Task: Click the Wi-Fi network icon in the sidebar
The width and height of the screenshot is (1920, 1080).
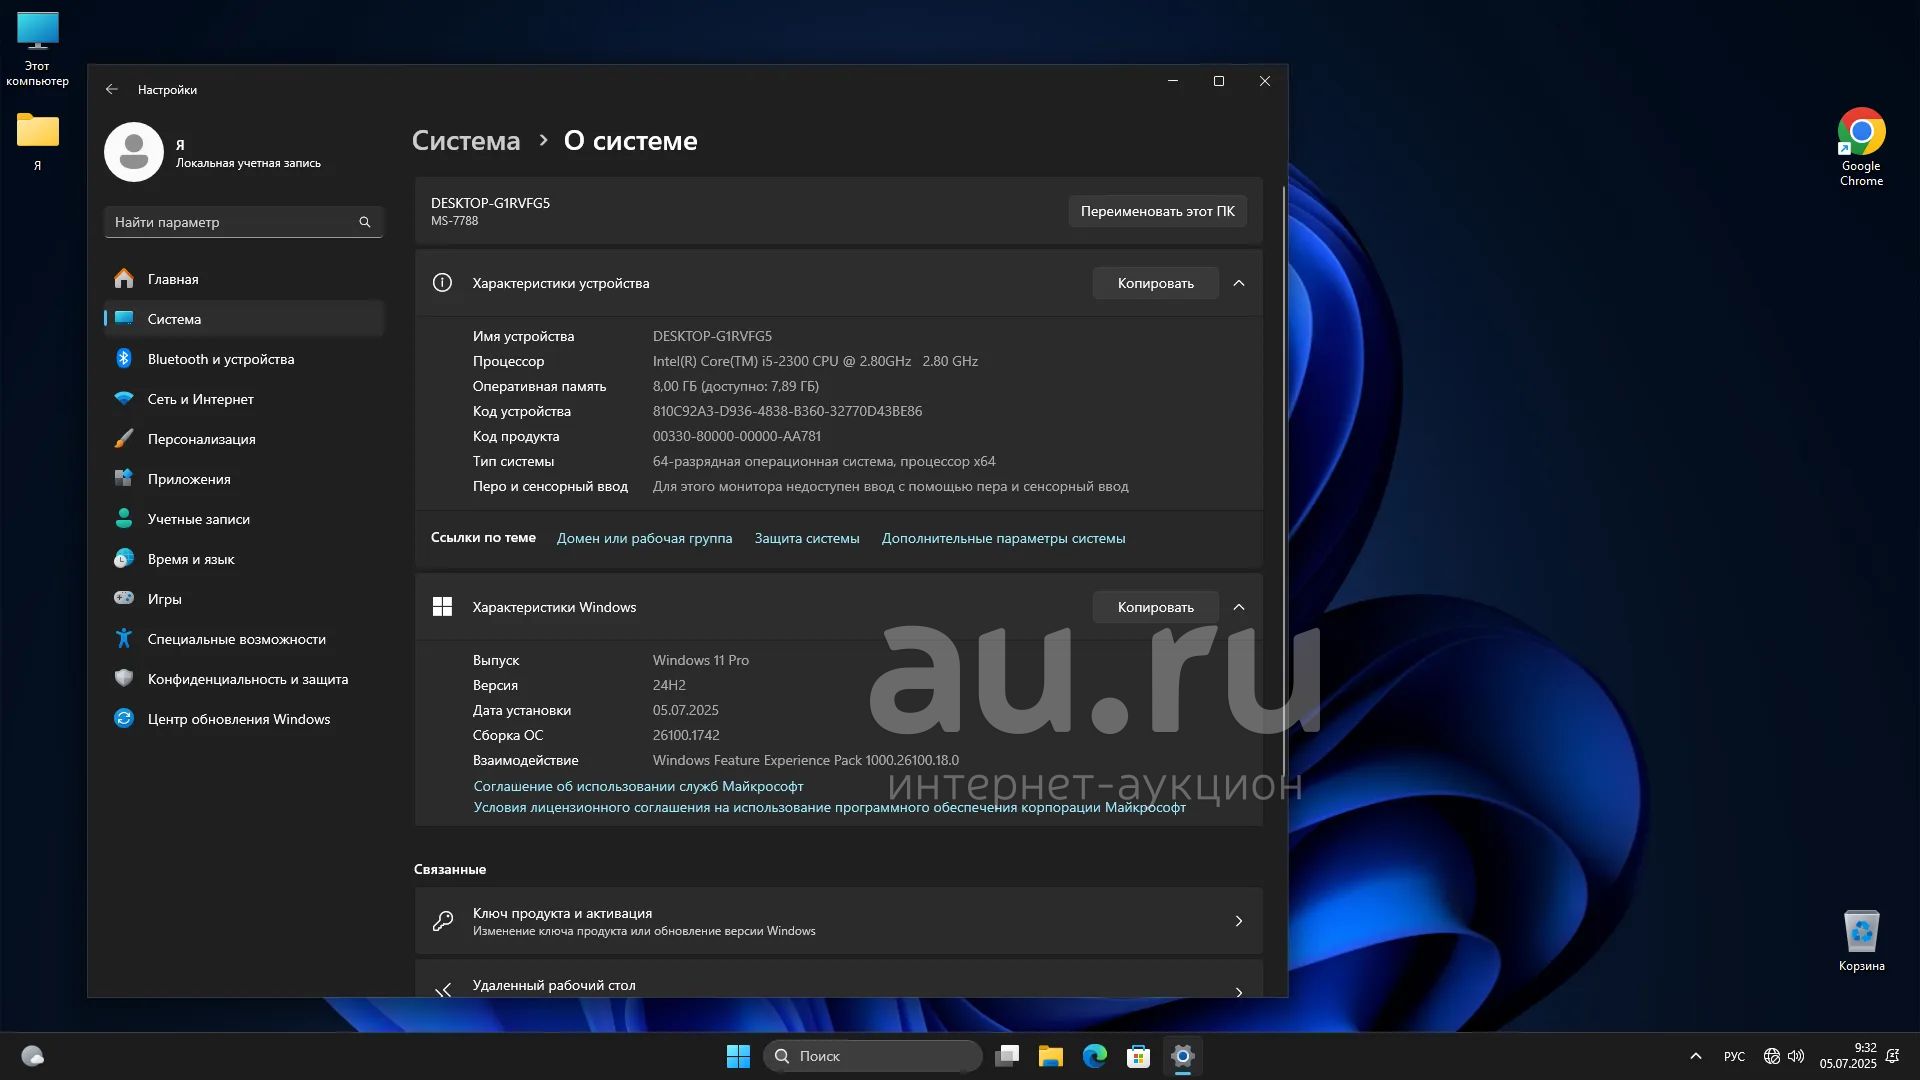Action: (x=124, y=399)
